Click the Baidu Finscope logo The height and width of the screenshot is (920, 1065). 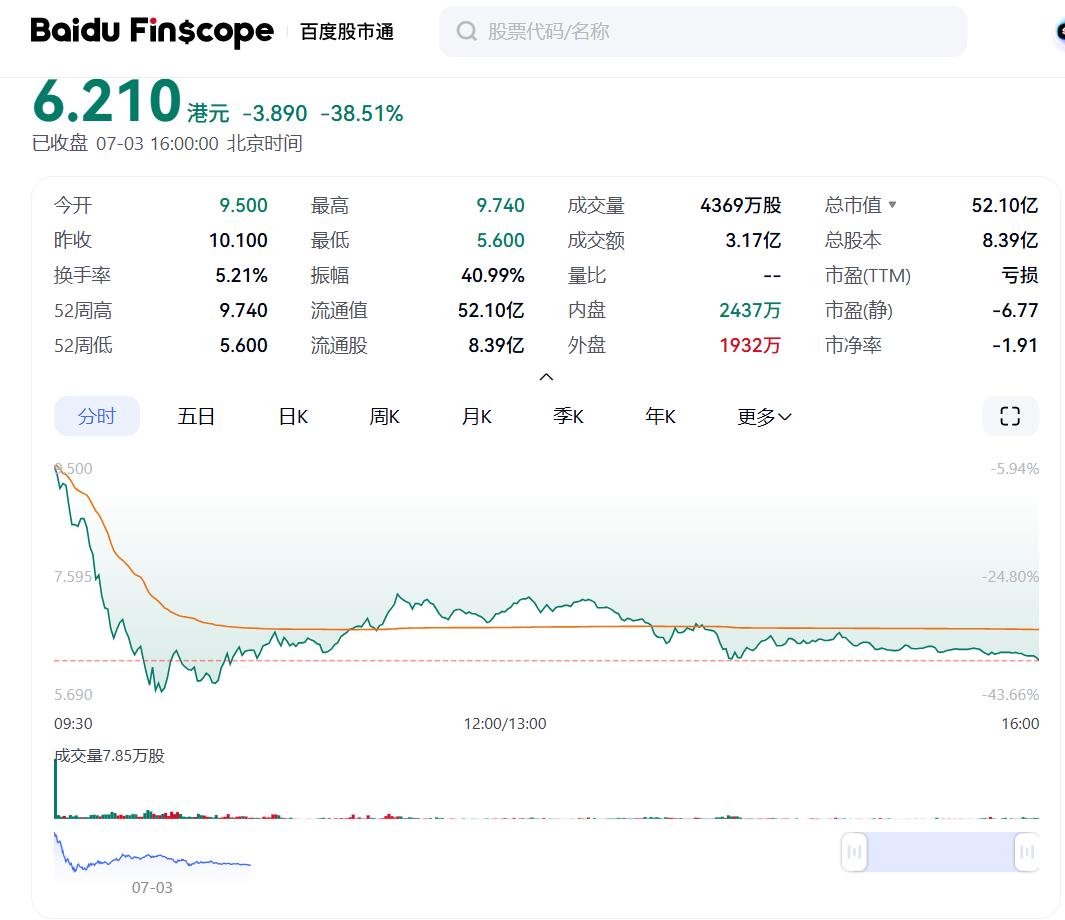coord(151,31)
